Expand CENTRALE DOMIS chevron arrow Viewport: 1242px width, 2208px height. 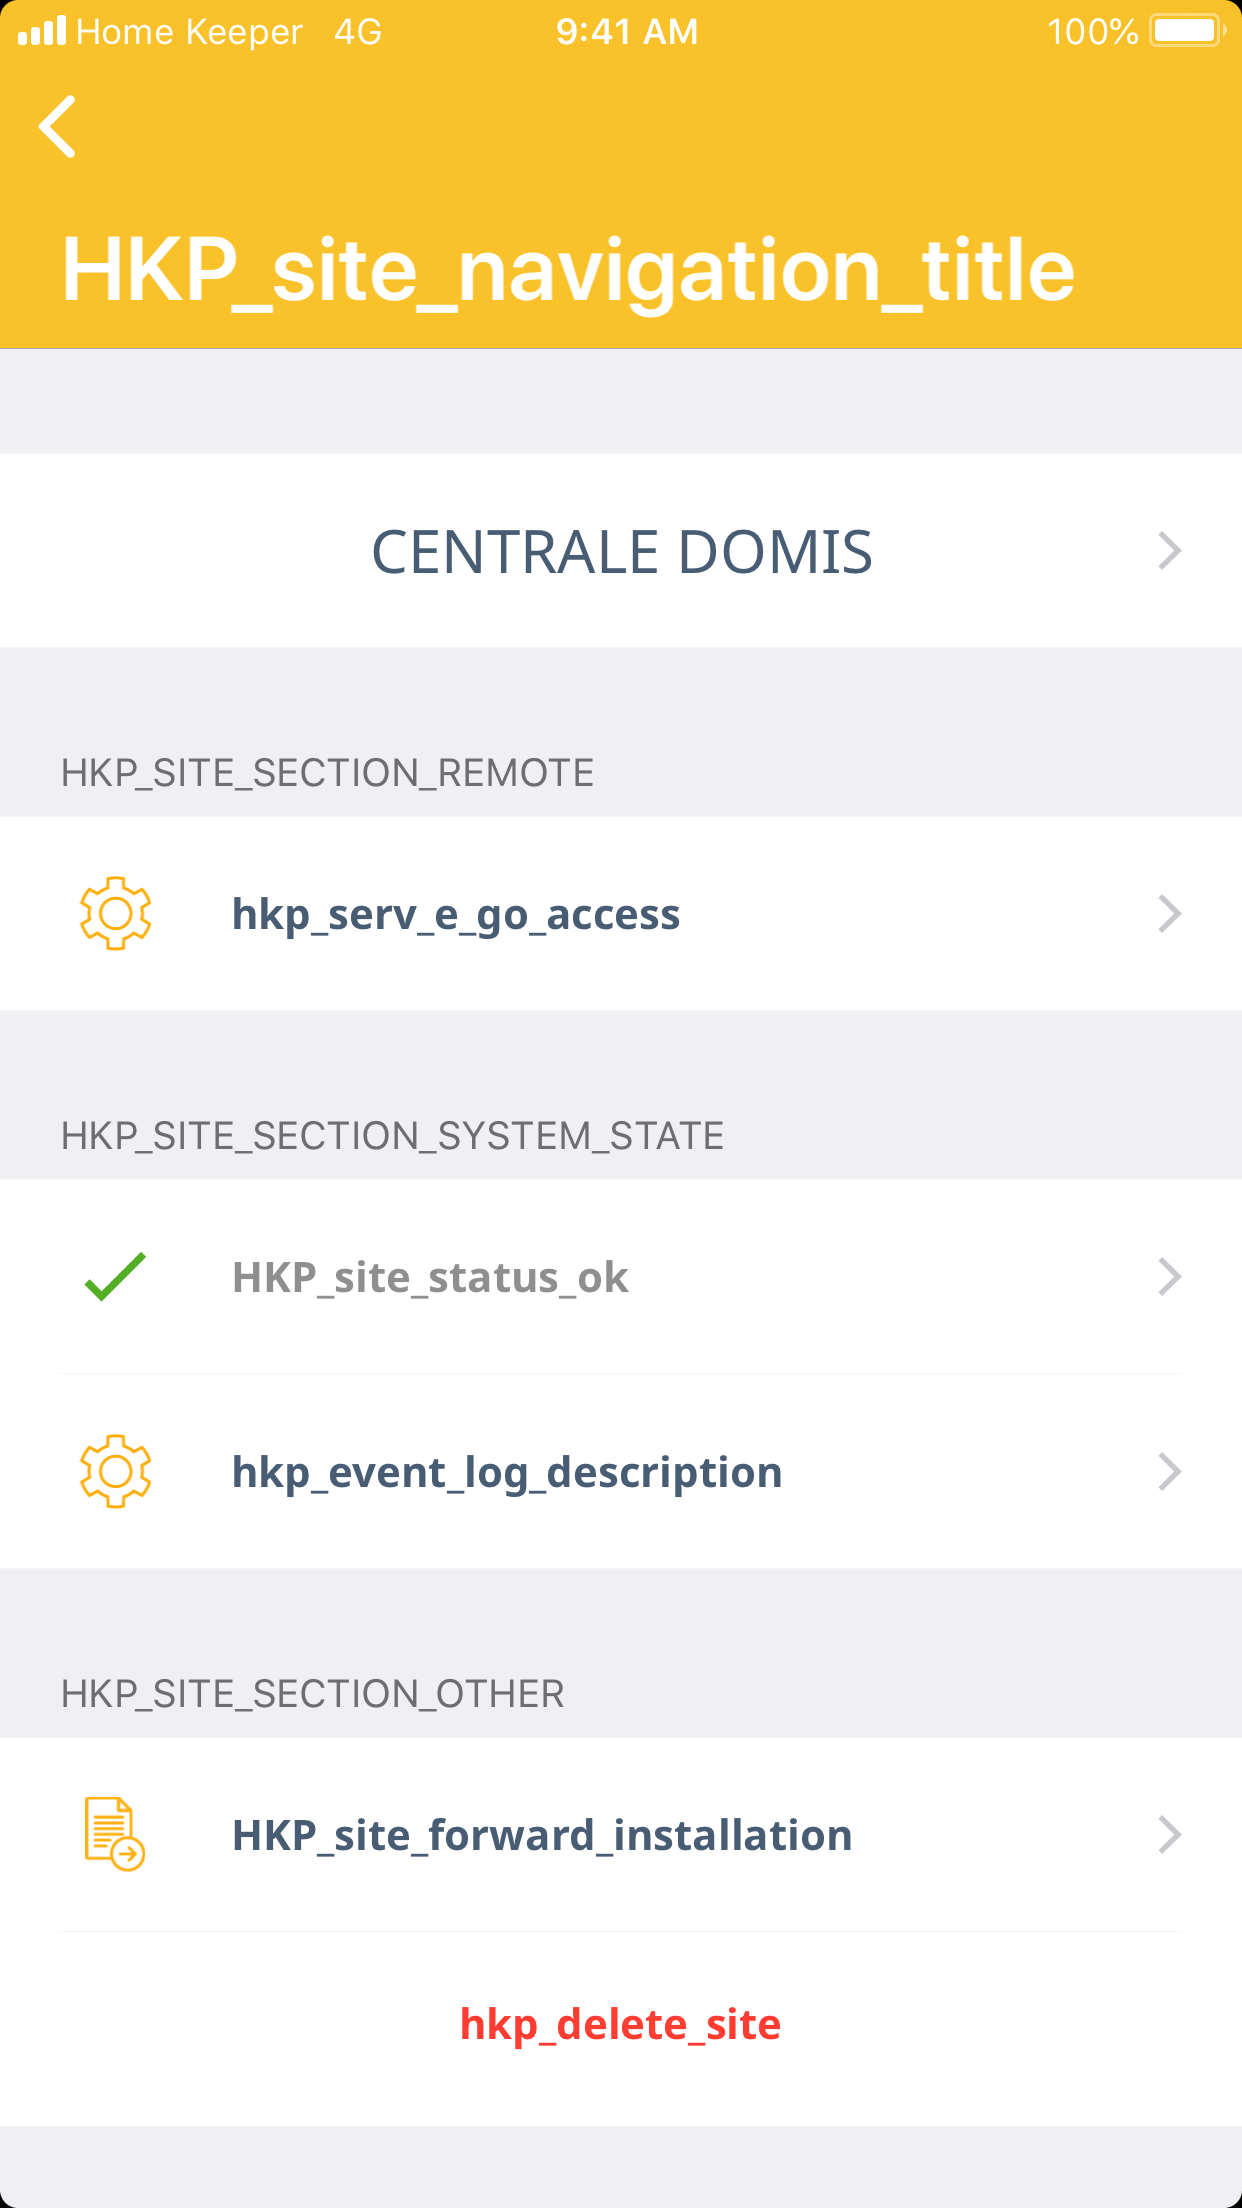tap(1169, 551)
